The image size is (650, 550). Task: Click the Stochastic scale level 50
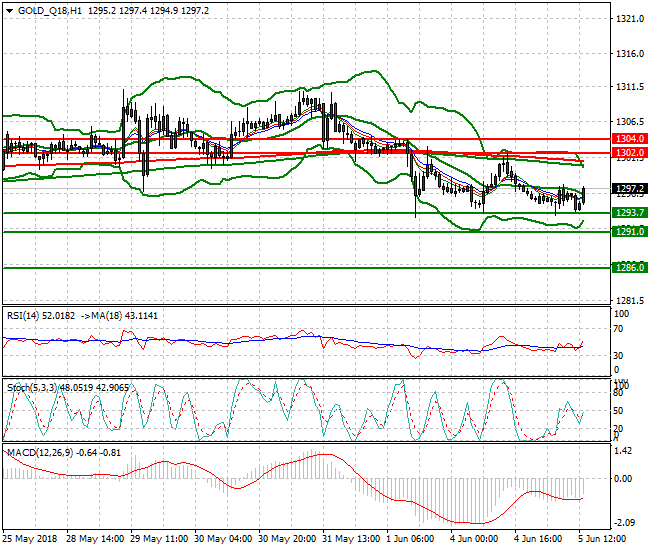(618, 411)
